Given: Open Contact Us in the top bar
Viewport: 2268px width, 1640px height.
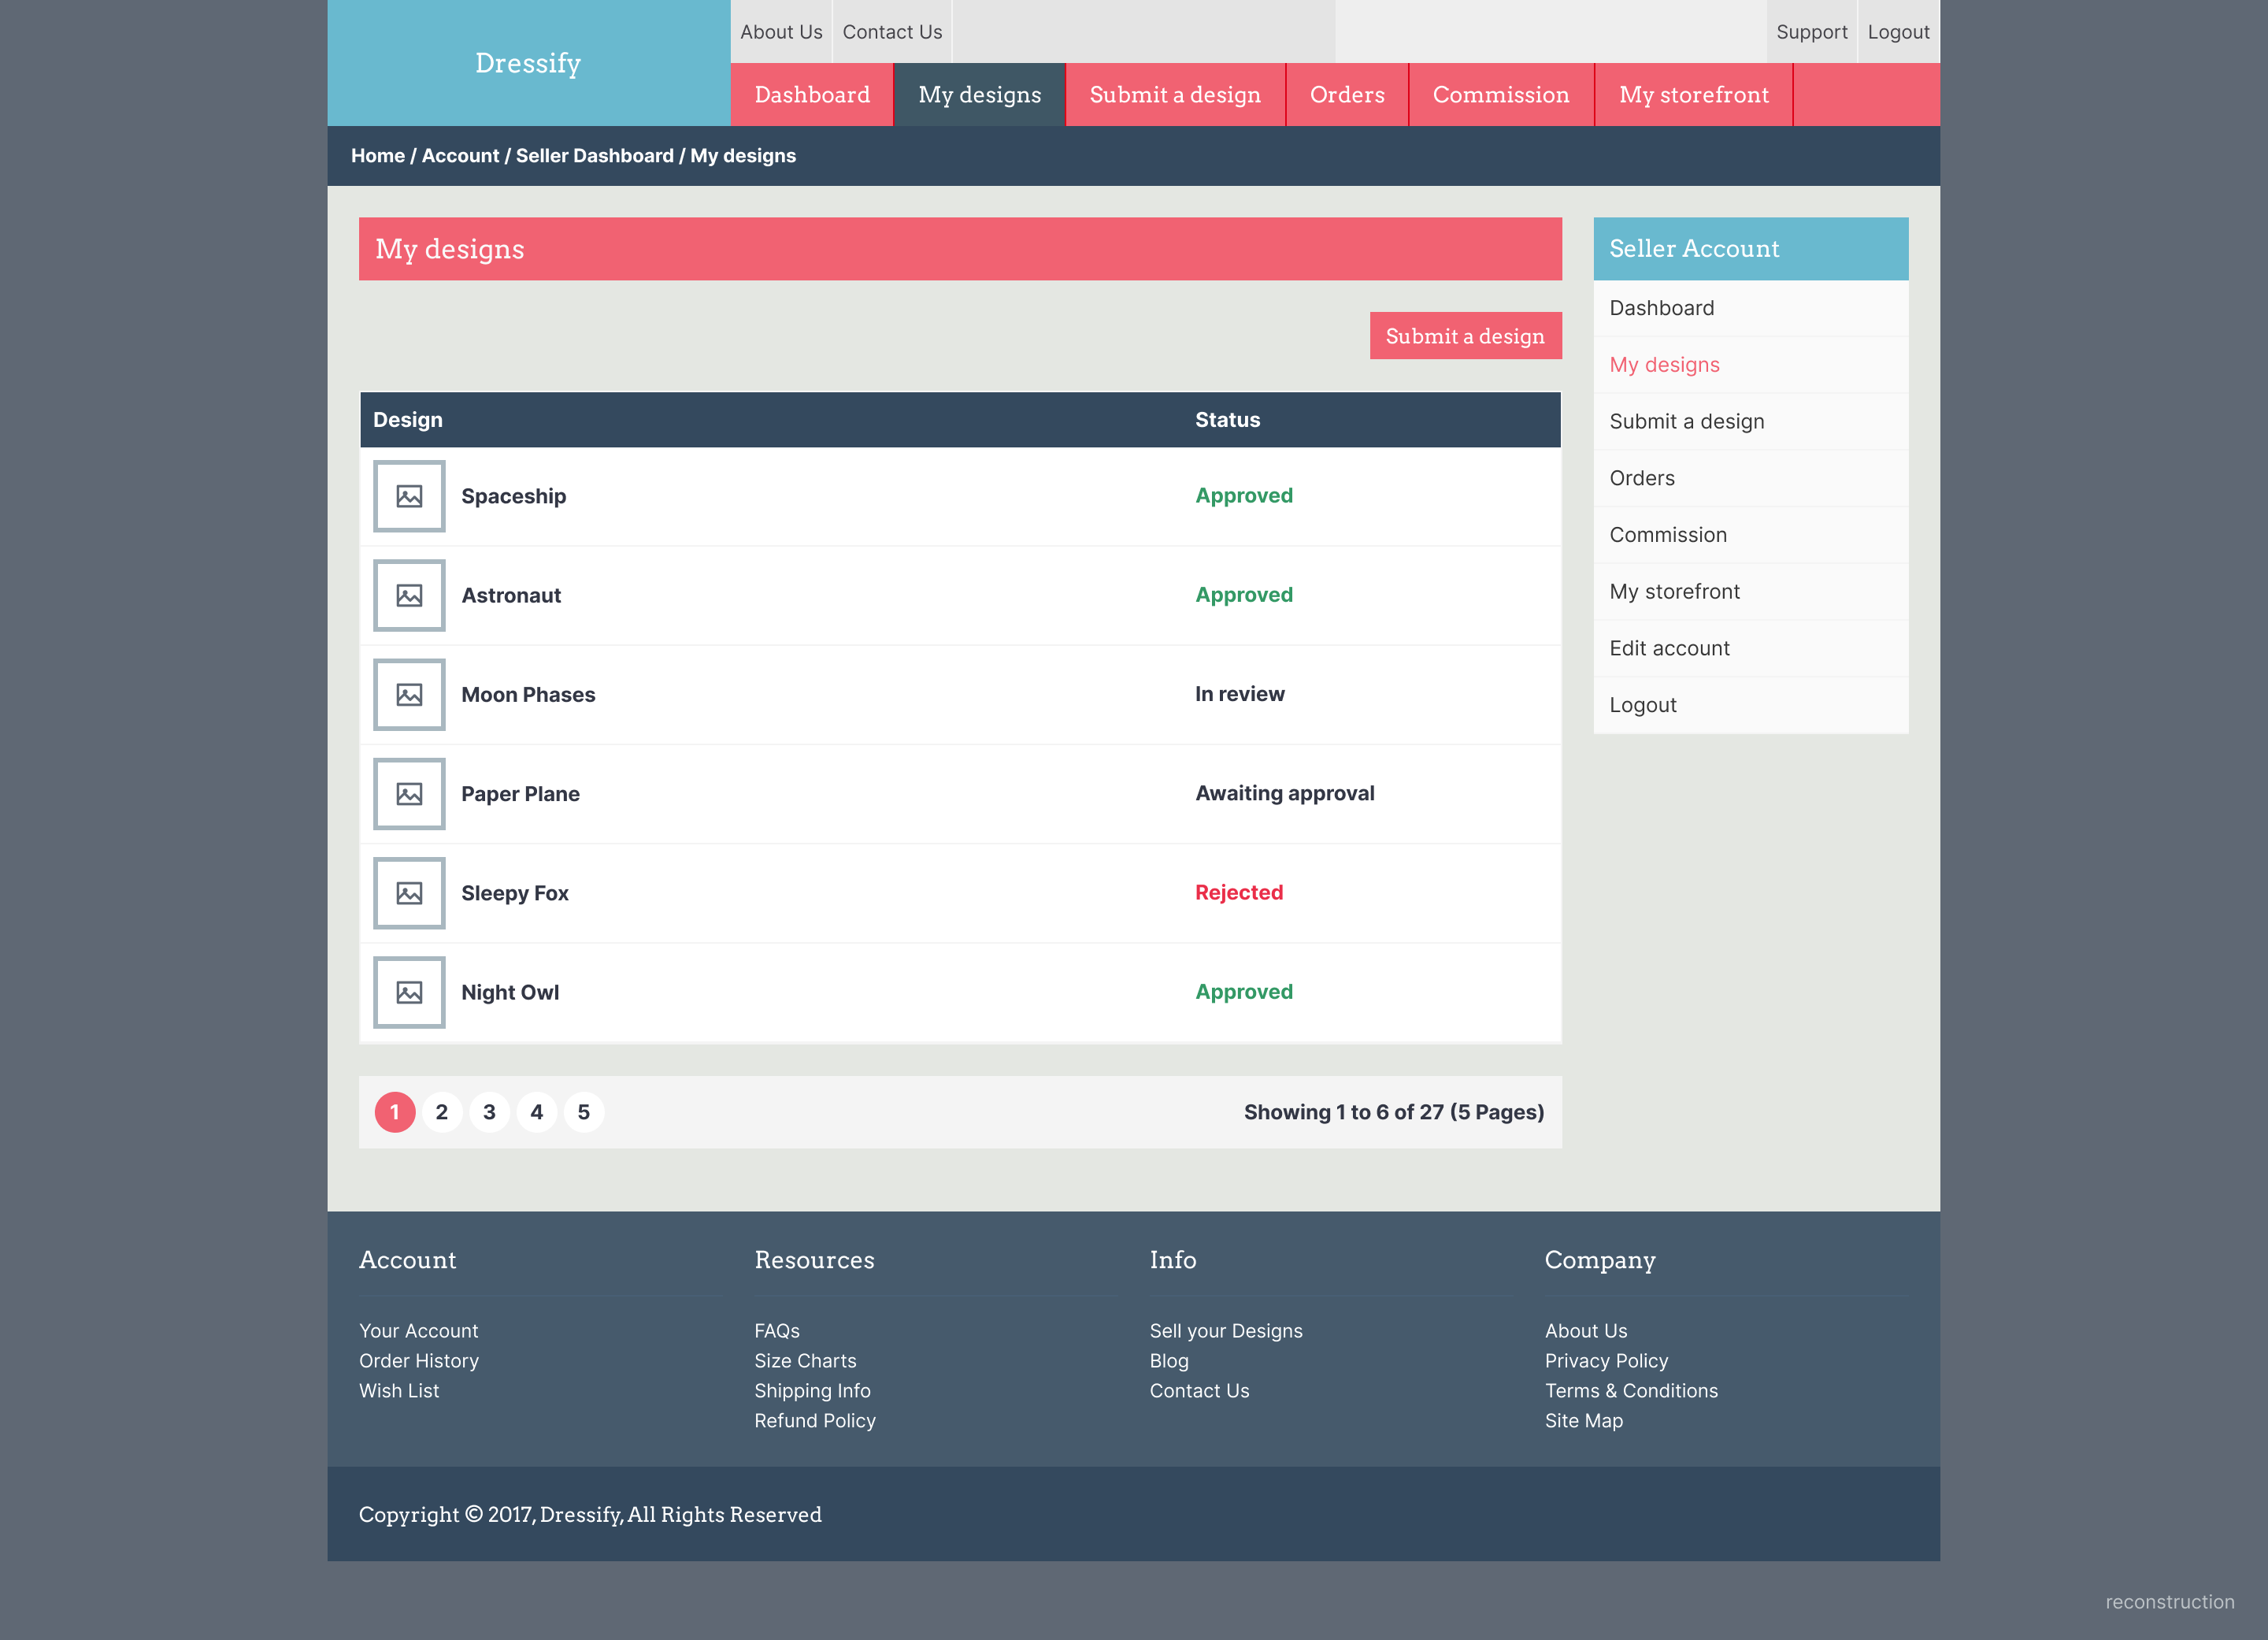Looking at the screenshot, I should (892, 32).
